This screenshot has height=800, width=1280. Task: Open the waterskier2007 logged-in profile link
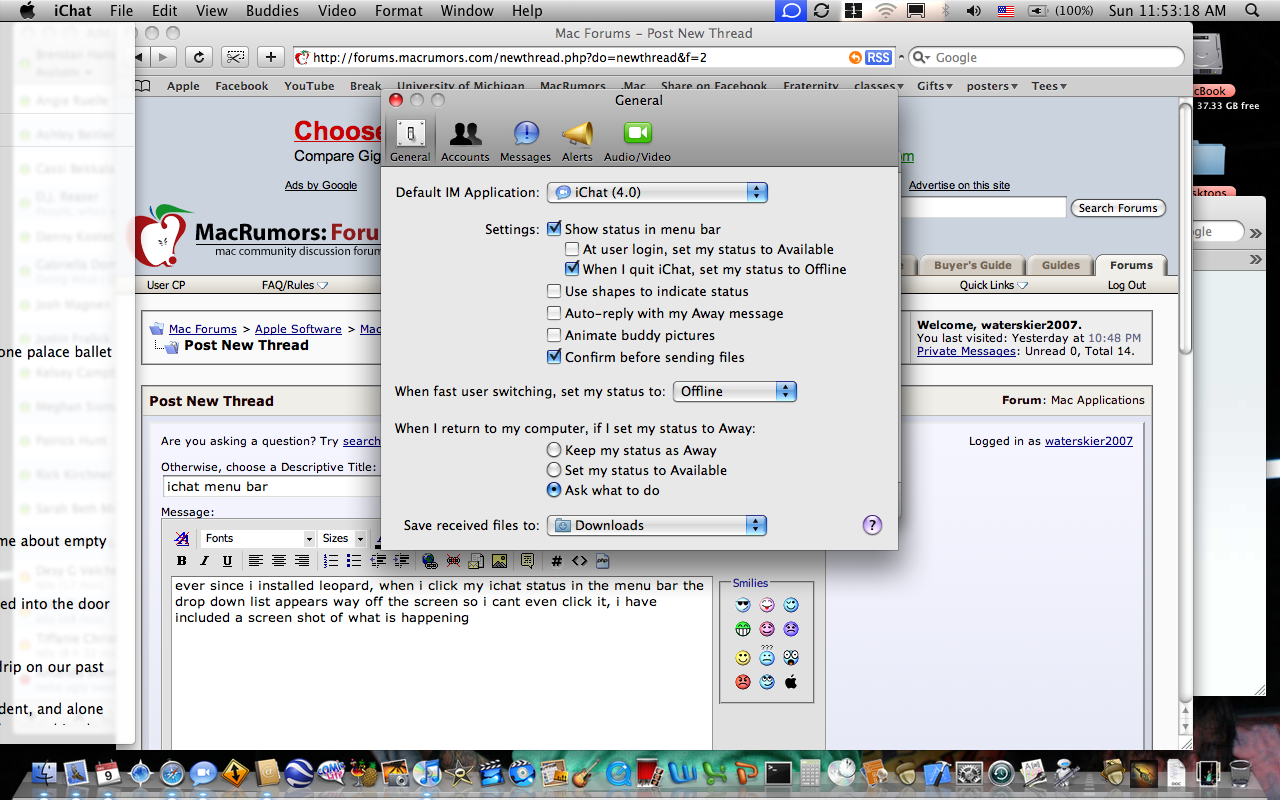(x=1089, y=441)
